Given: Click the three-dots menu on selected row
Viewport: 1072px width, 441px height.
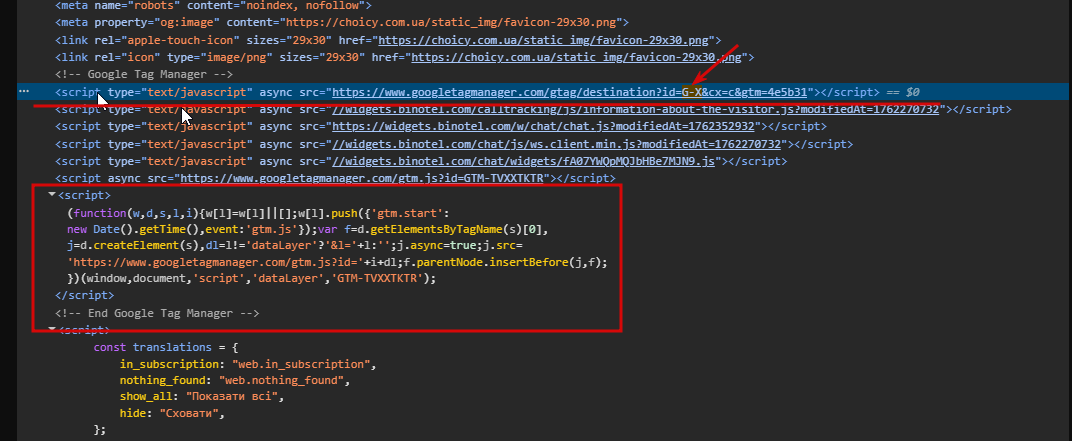Looking at the screenshot, I should point(24,91).
